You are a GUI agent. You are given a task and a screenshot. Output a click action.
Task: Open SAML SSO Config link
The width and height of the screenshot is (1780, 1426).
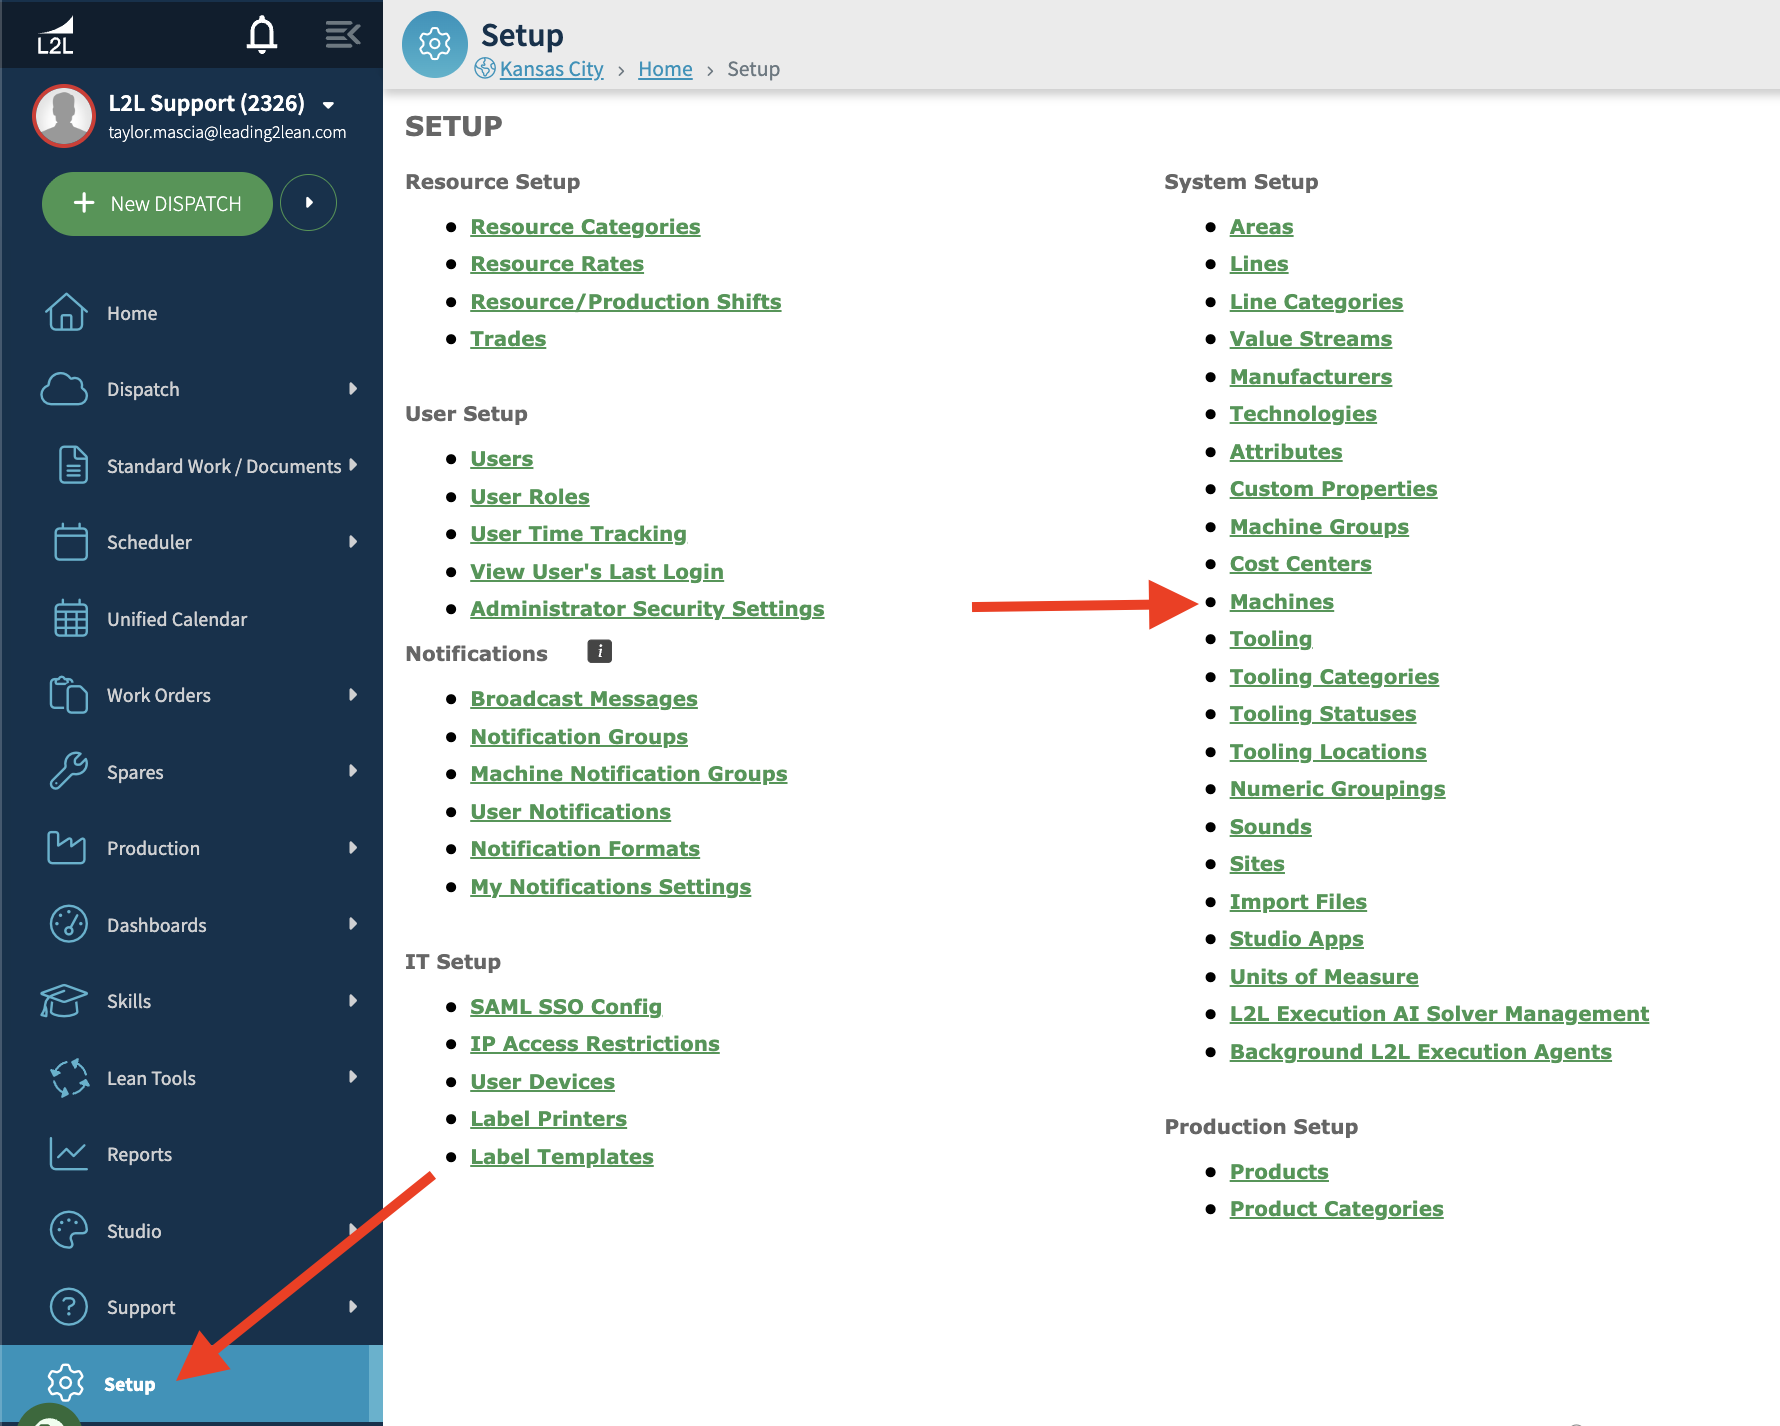pos(566,1007)
